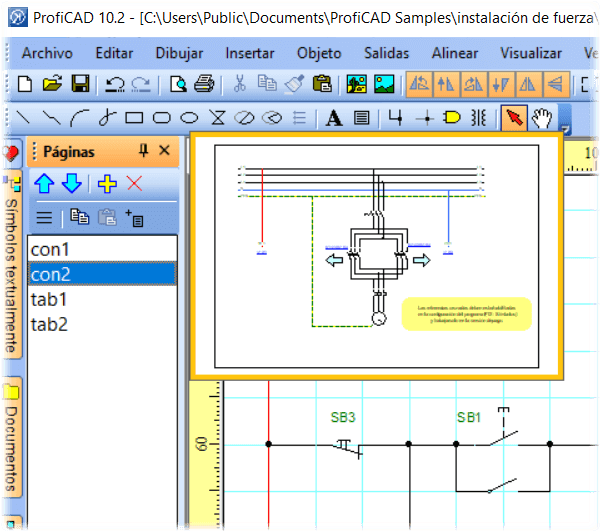601x532 pixels.
Task: Undo the last action
Action: 115,84
